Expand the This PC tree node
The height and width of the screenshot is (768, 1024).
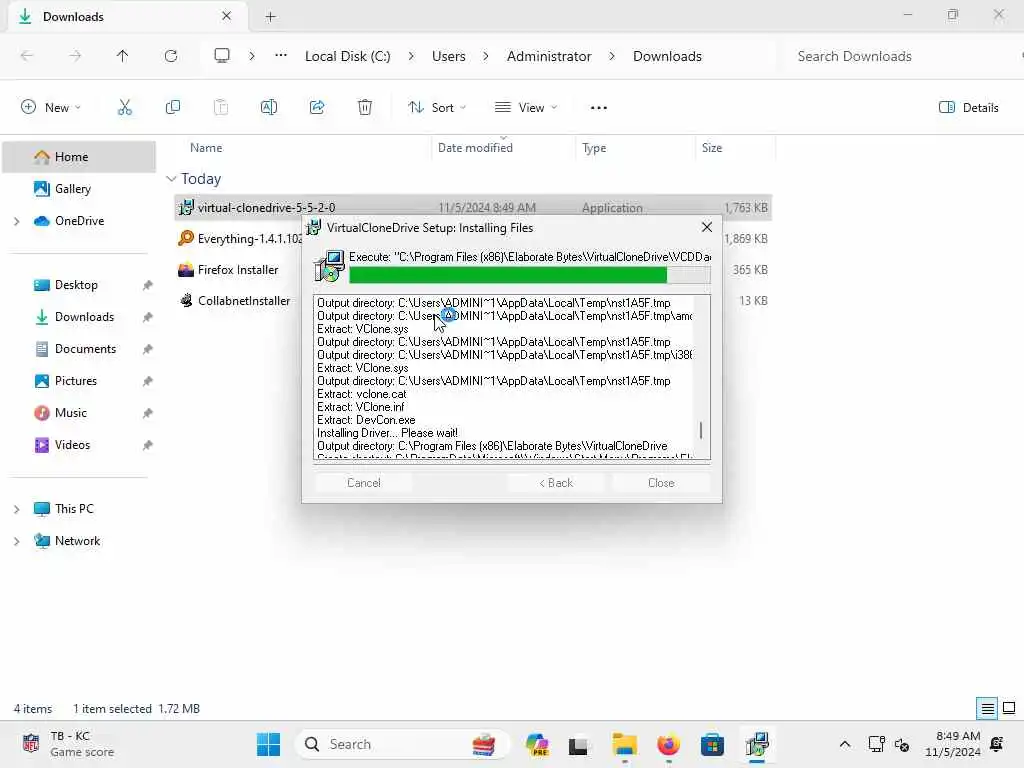click(16, 509)
